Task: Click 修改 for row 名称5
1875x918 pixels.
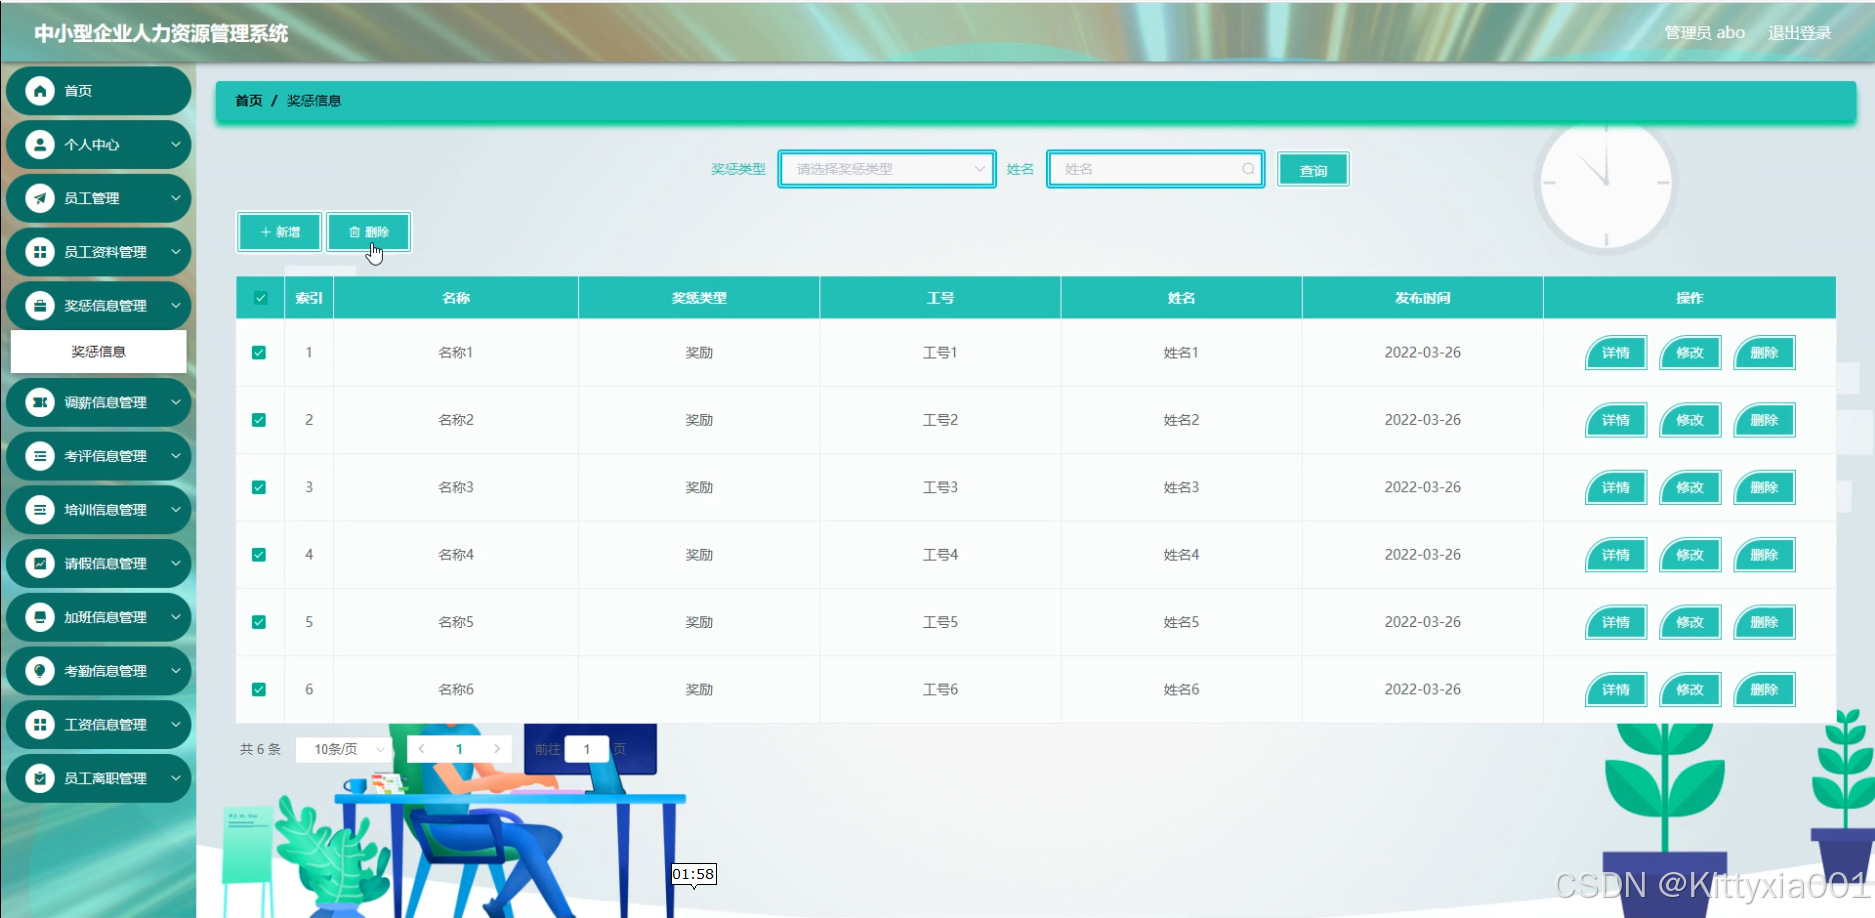Action: (1690, 622)
